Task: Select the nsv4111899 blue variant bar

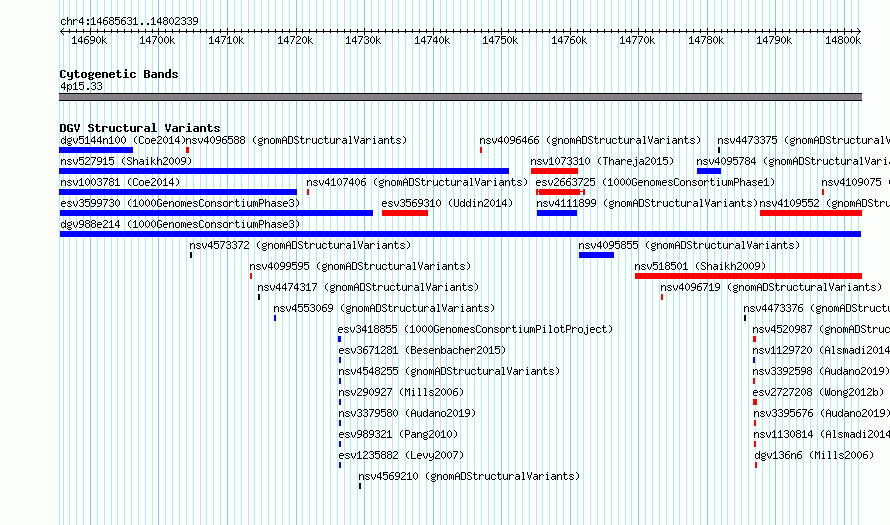Action: coord(557,213)
